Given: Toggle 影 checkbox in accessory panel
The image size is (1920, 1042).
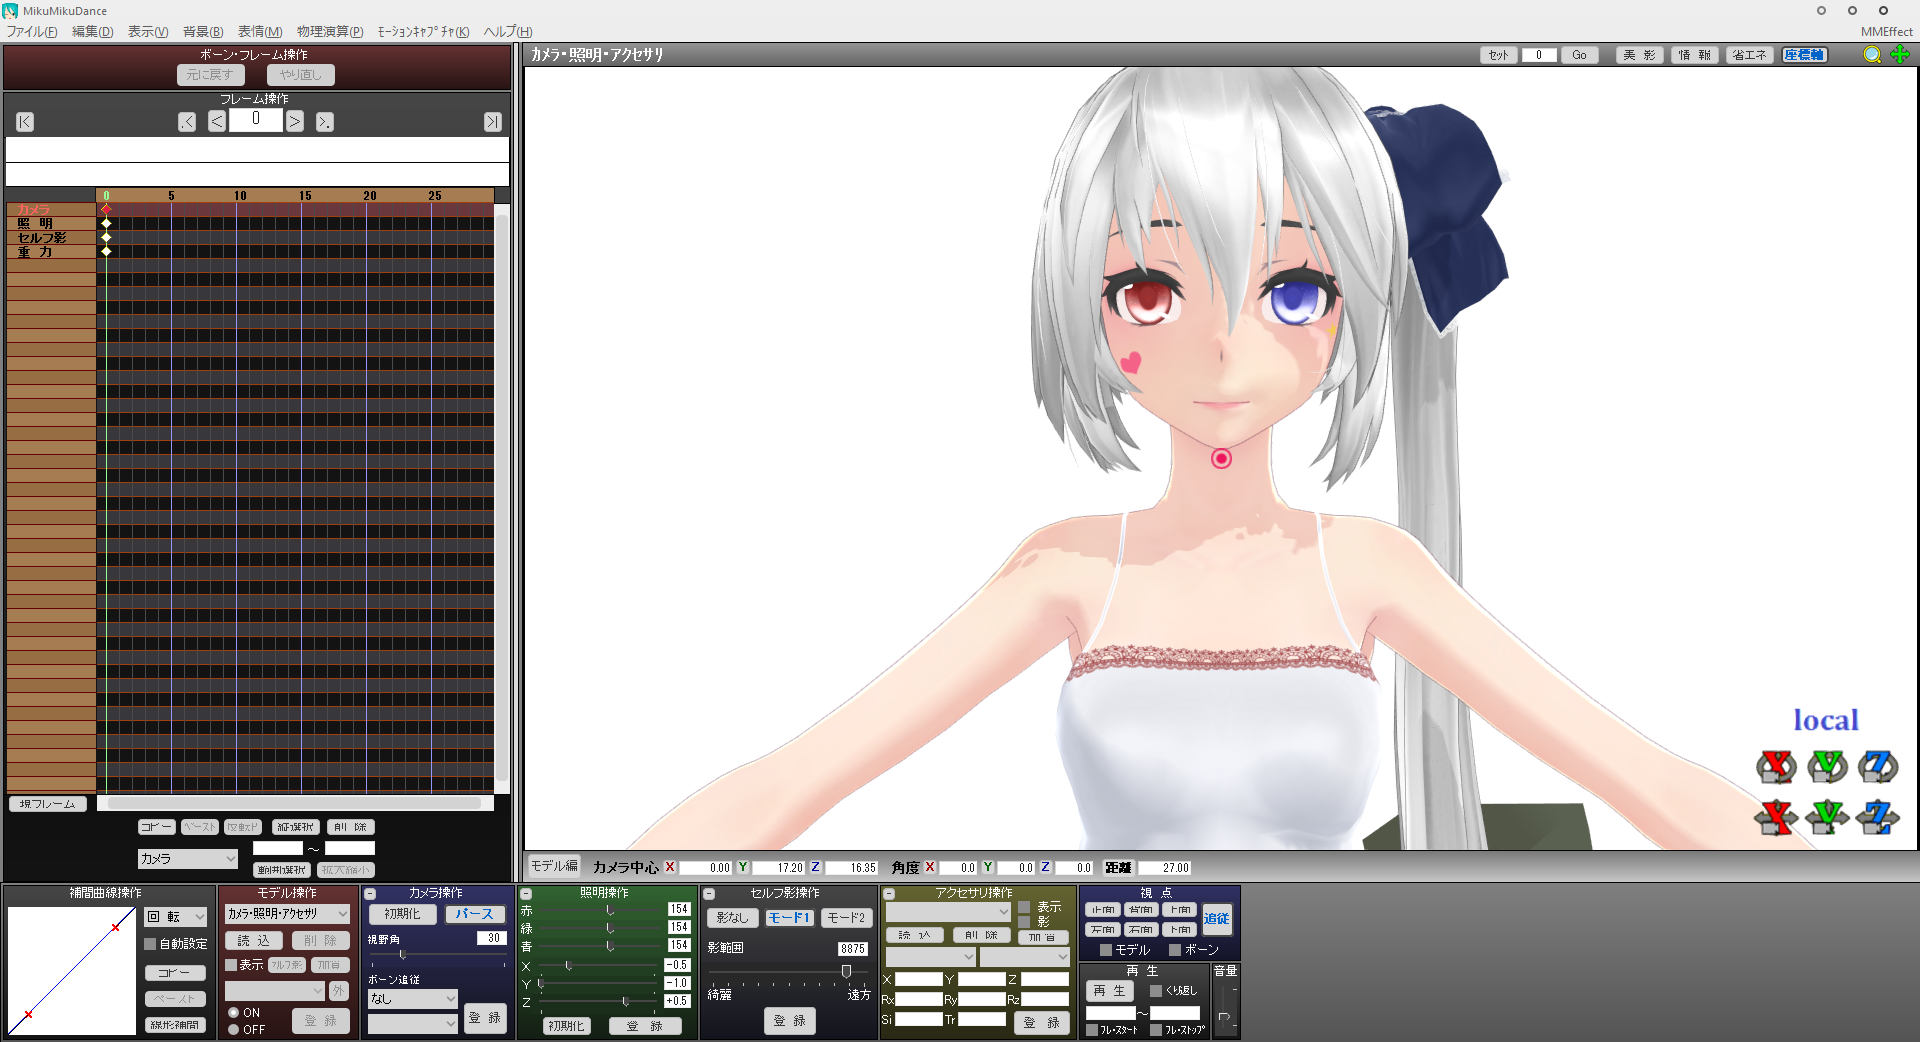Looking at the screenshot, I should tap(1024, 922).
